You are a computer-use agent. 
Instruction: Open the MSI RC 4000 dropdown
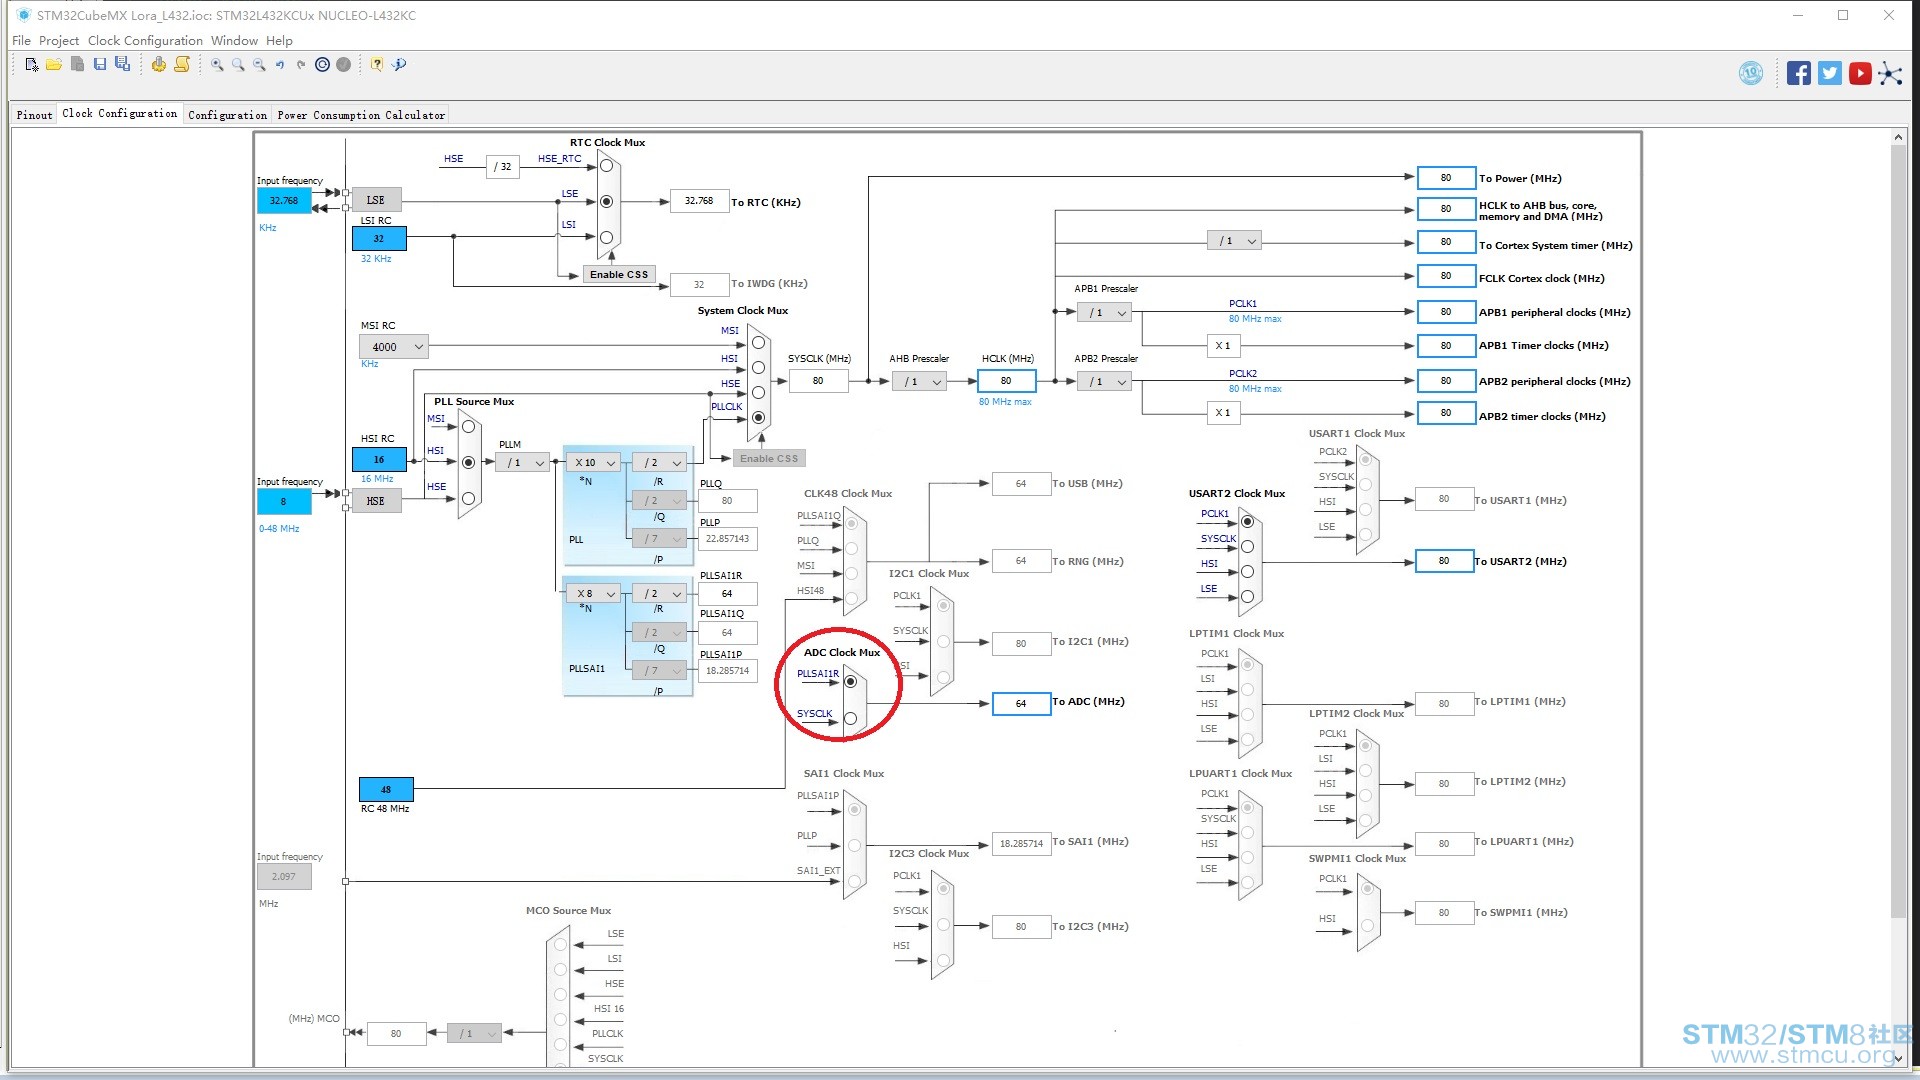point(394,347)
